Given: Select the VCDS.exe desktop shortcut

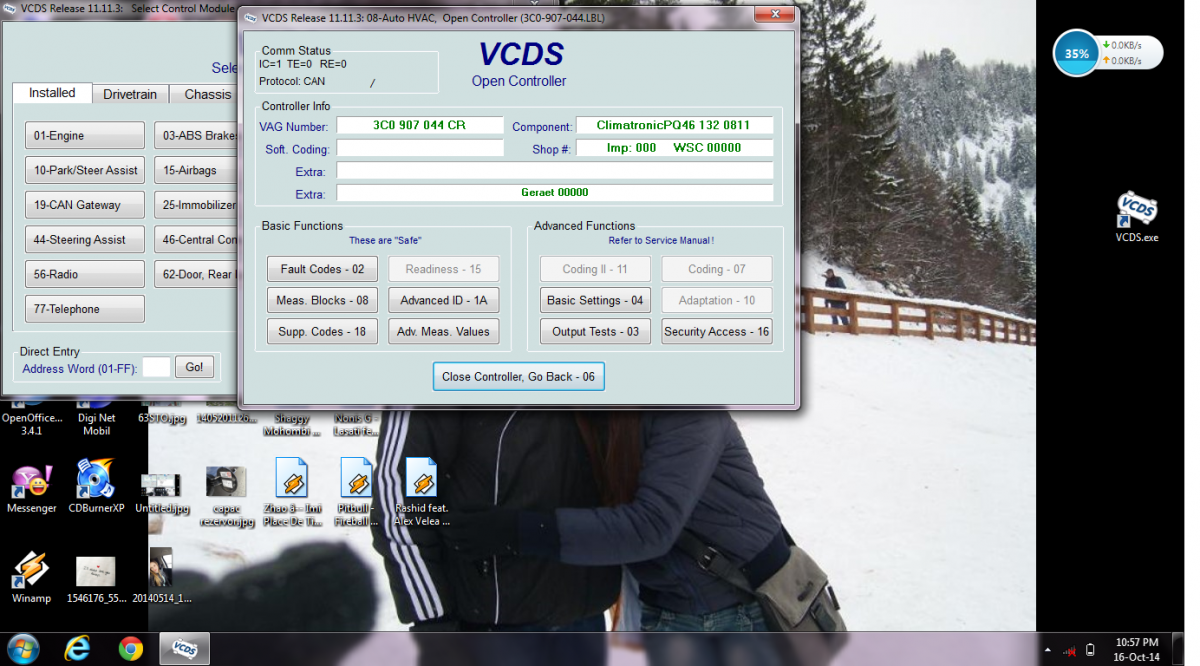Looking at the screenshot, I should [x=1137, y=218].
